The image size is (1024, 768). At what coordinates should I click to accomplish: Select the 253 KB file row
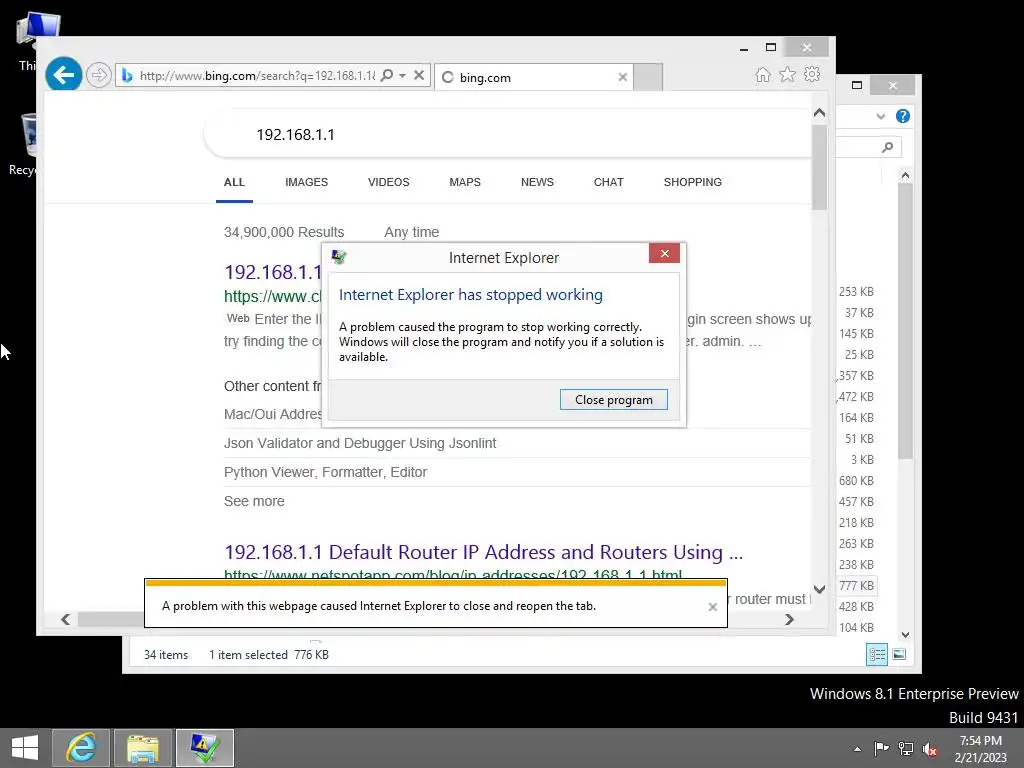856,292
